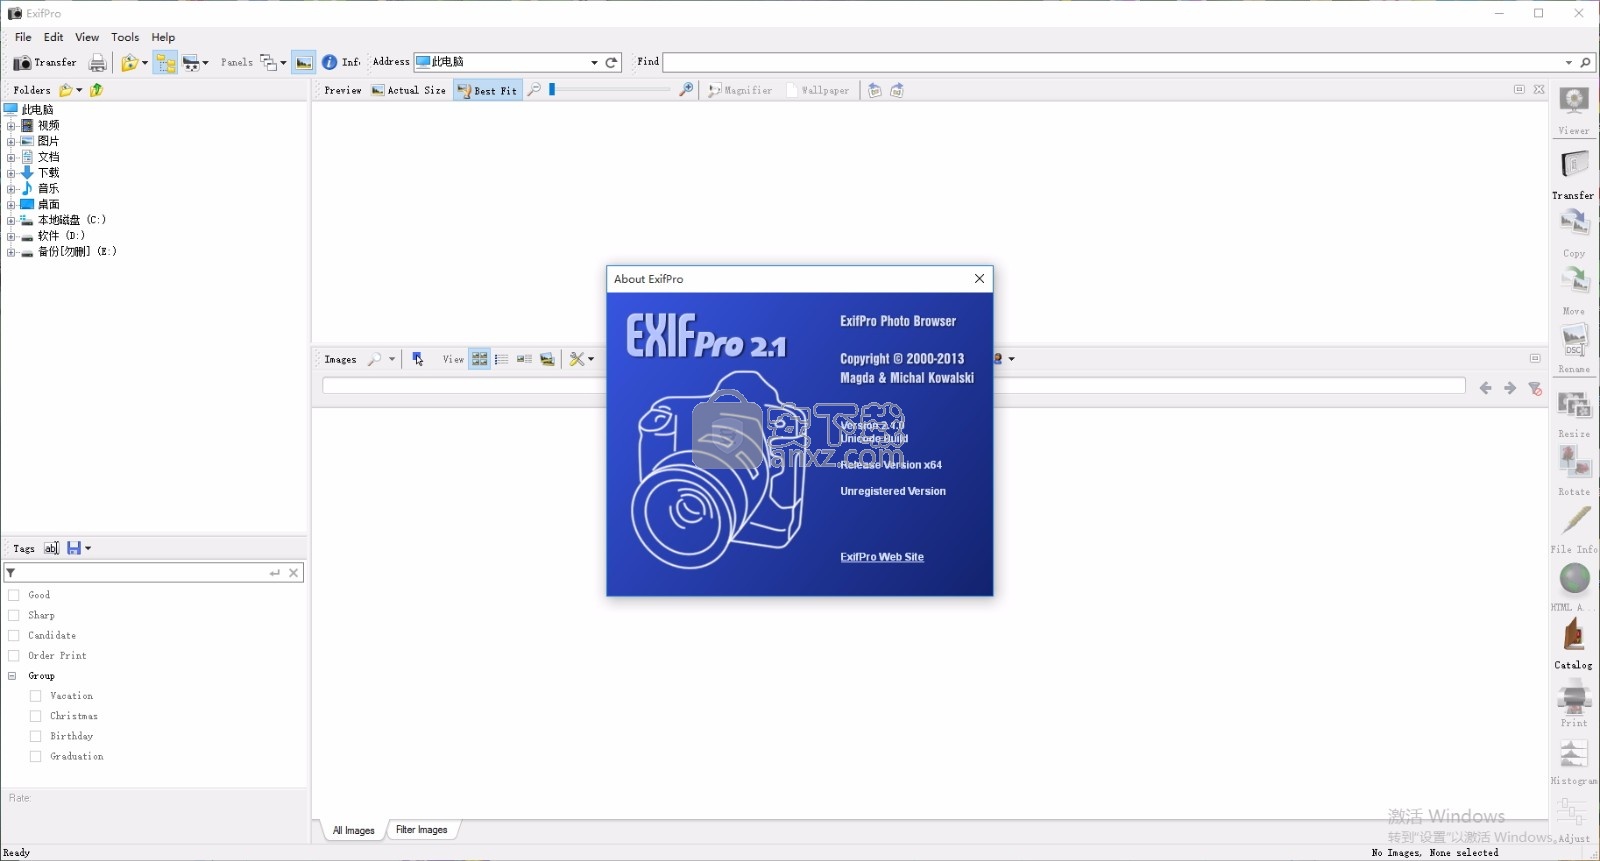
Task: Clear the tags filter with X icon
Action: coord(293,573)
